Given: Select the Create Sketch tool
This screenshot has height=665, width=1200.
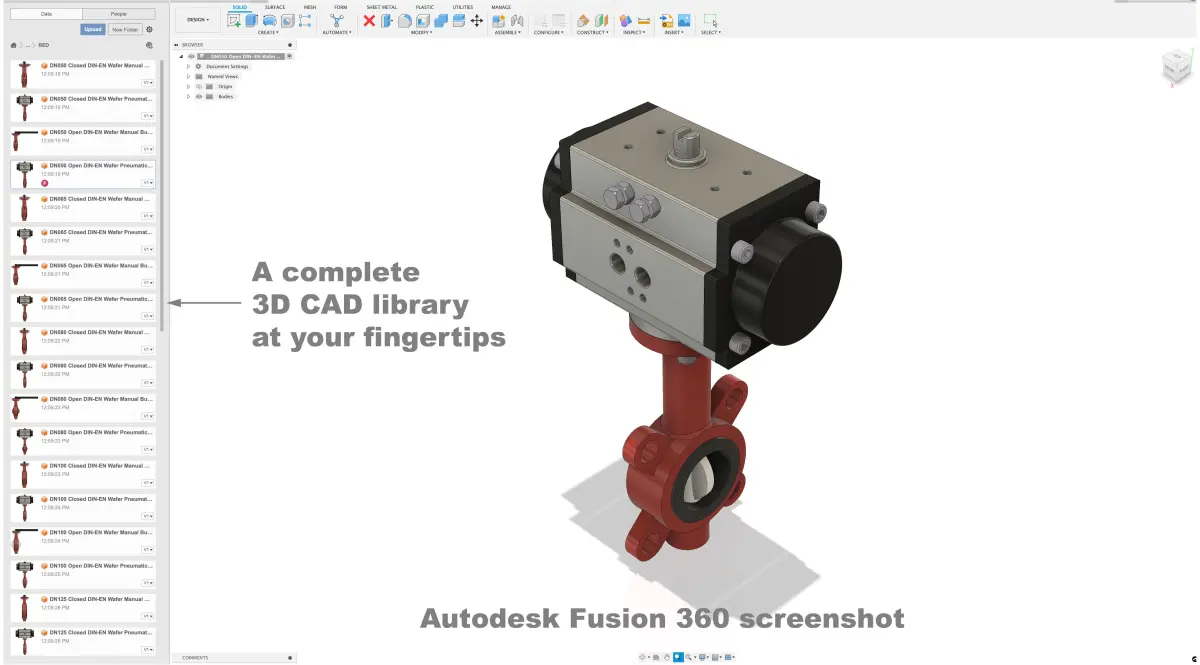Looking at the screenshot, I should pos(233,20).
